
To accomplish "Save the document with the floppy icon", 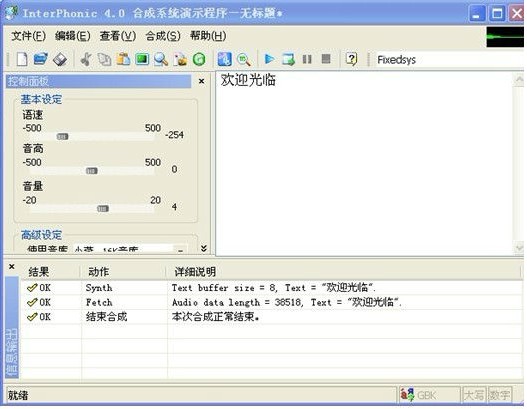I will pyautogui.click(x=60, y=59).
